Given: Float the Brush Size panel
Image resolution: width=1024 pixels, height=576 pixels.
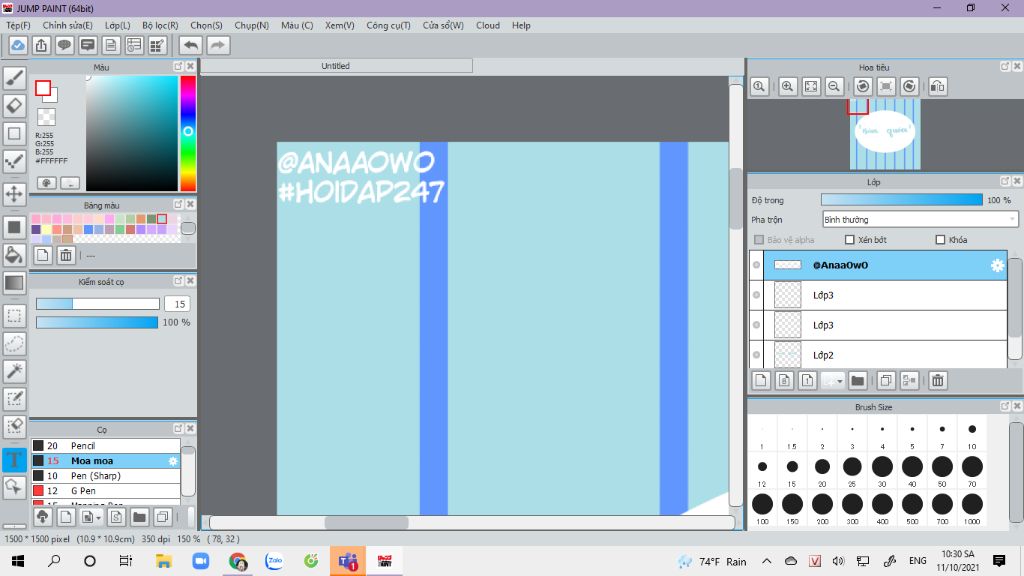Looking at the screenshot, I should [x=1005, y=406].
